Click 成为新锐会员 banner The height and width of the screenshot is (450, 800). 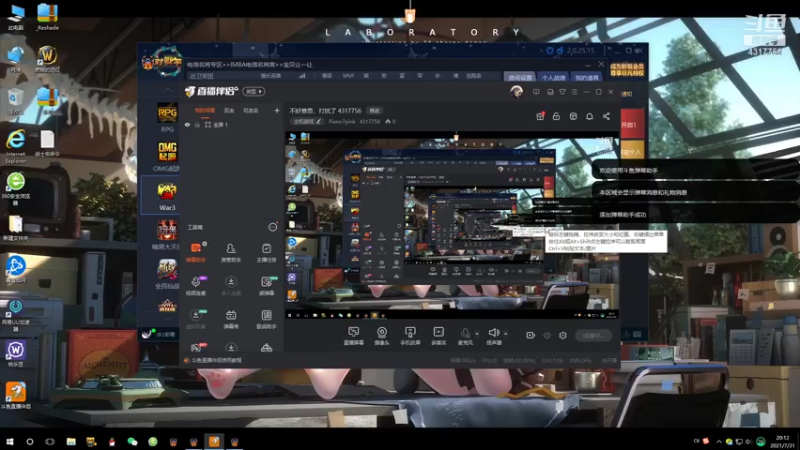pos(627,70)
